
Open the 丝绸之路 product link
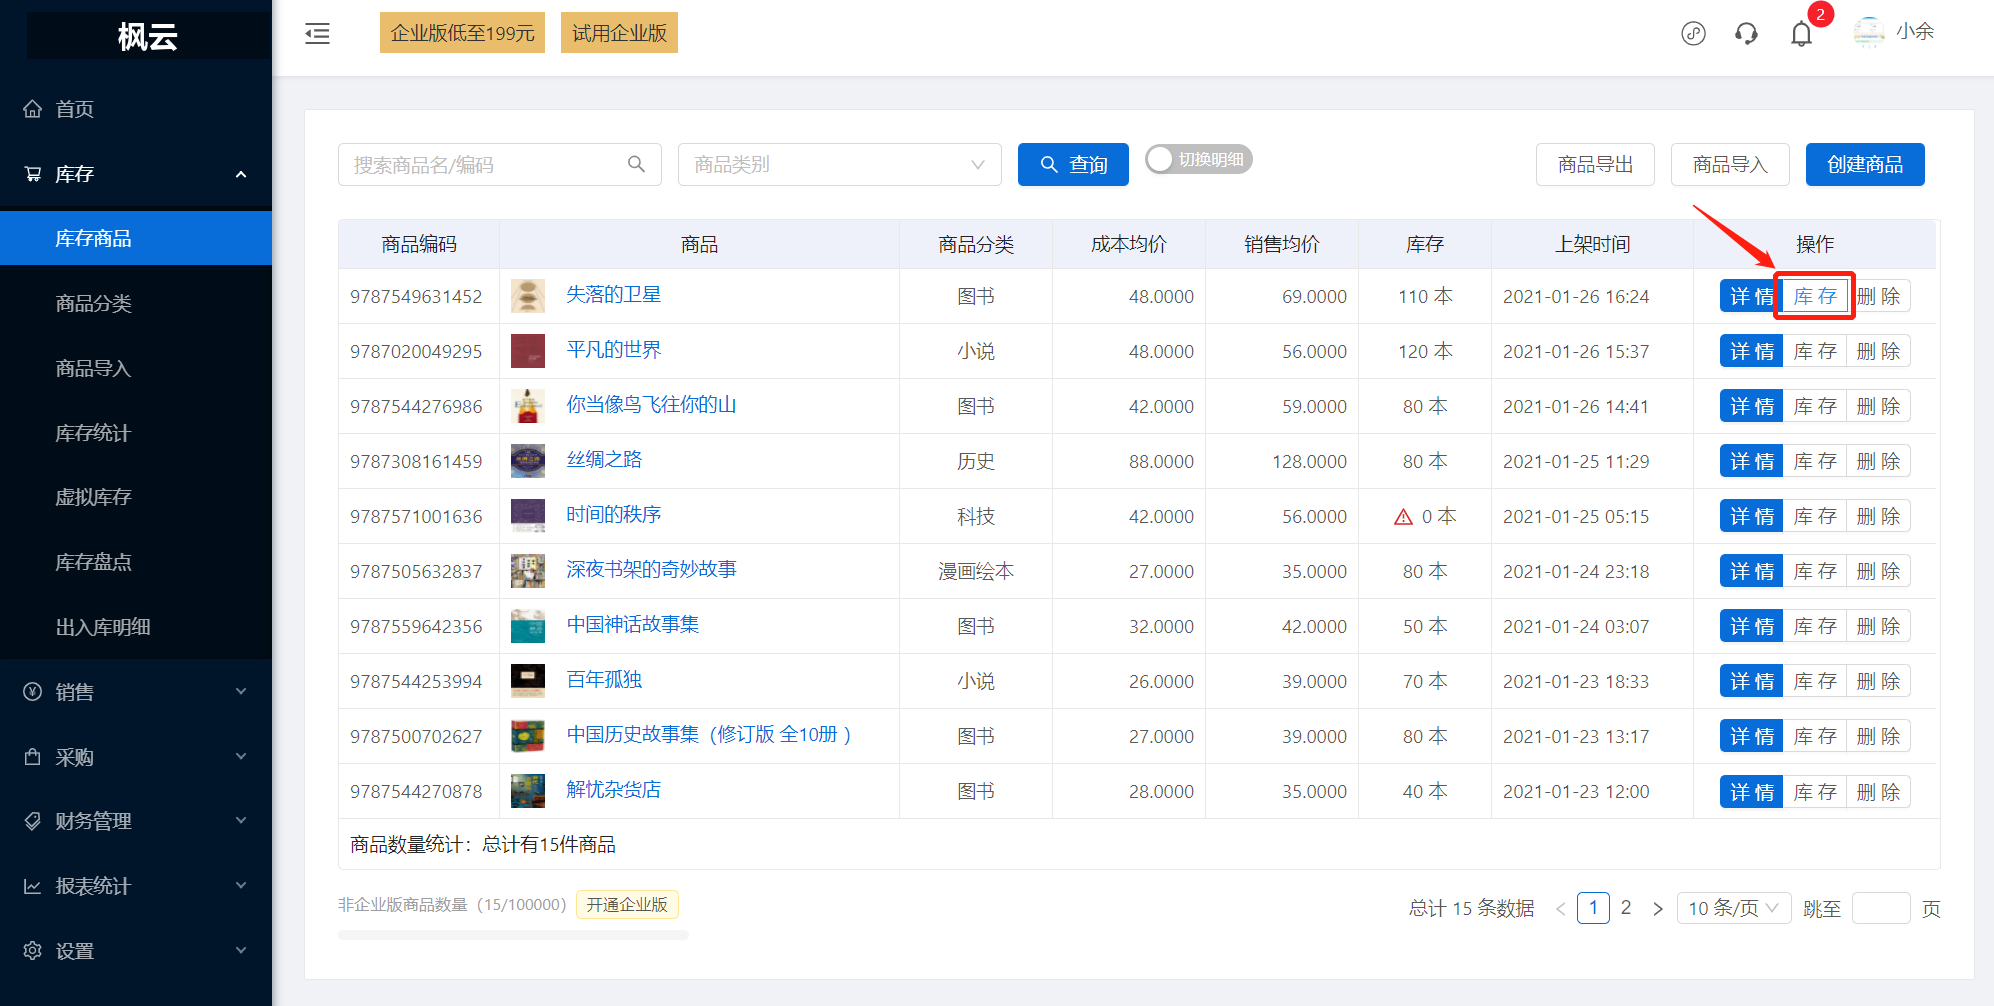[604, 460]
